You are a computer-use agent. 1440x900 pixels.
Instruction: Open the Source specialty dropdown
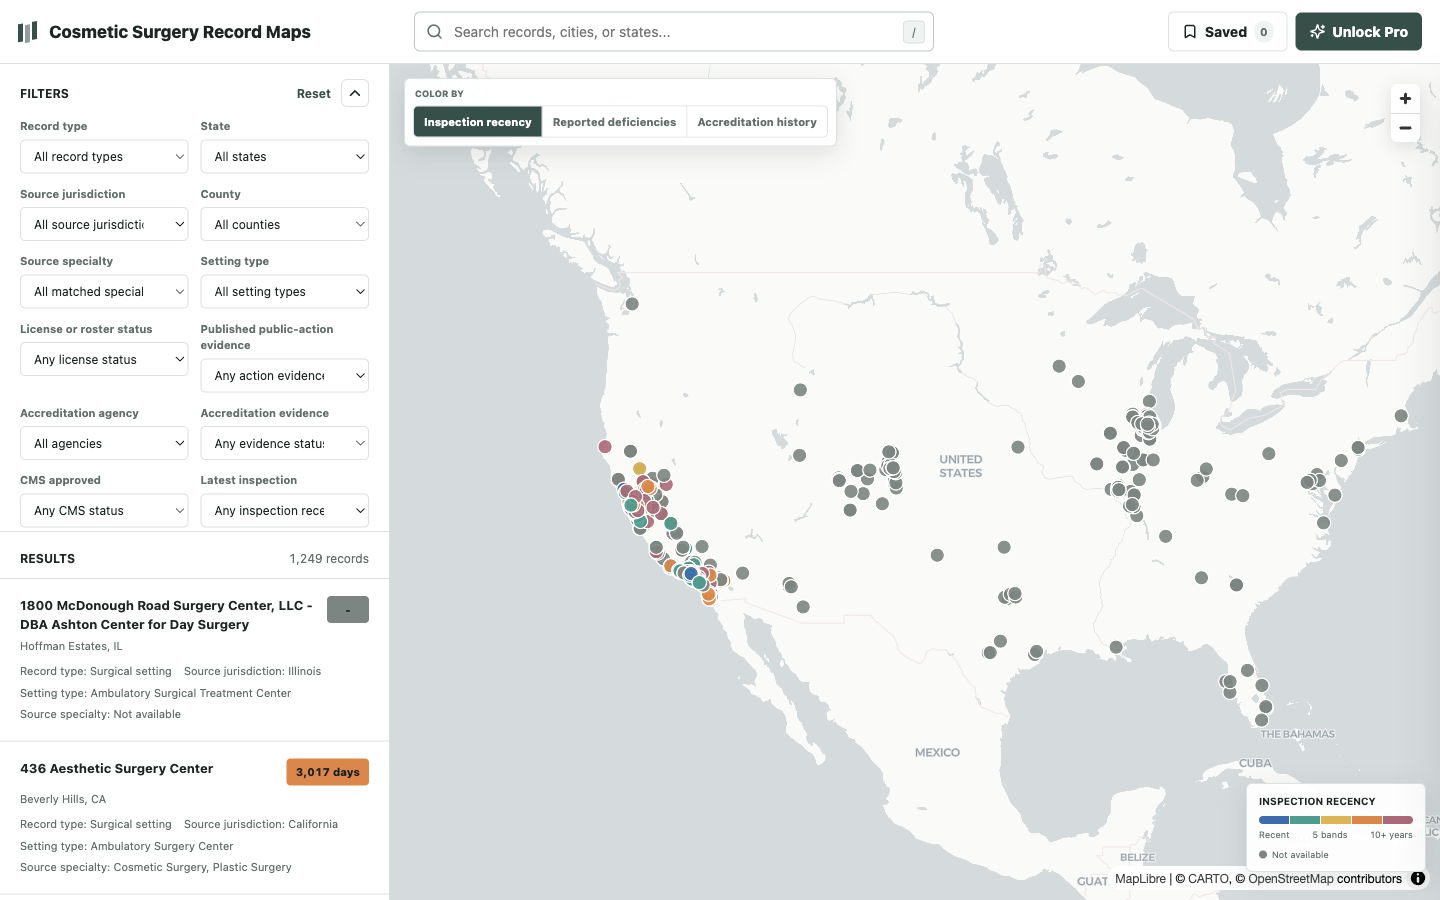click(x=104, y=292)
